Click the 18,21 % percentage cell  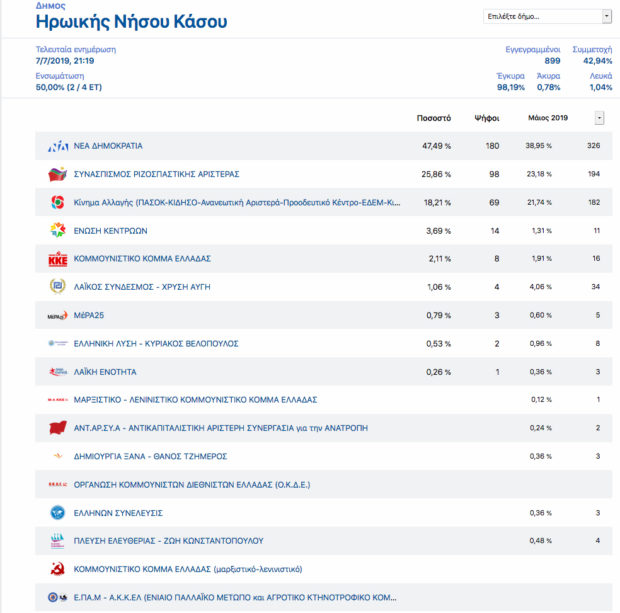437,202
